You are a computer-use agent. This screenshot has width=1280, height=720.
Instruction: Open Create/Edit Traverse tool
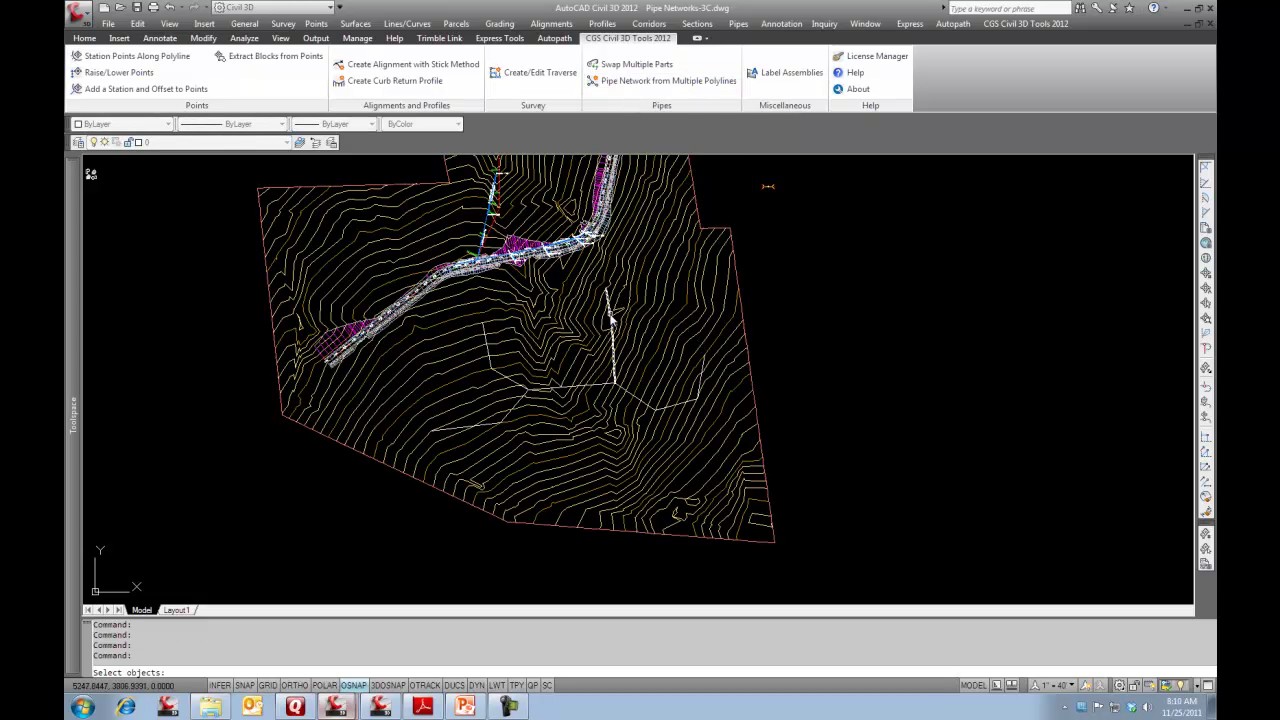(x=533, y=72)
